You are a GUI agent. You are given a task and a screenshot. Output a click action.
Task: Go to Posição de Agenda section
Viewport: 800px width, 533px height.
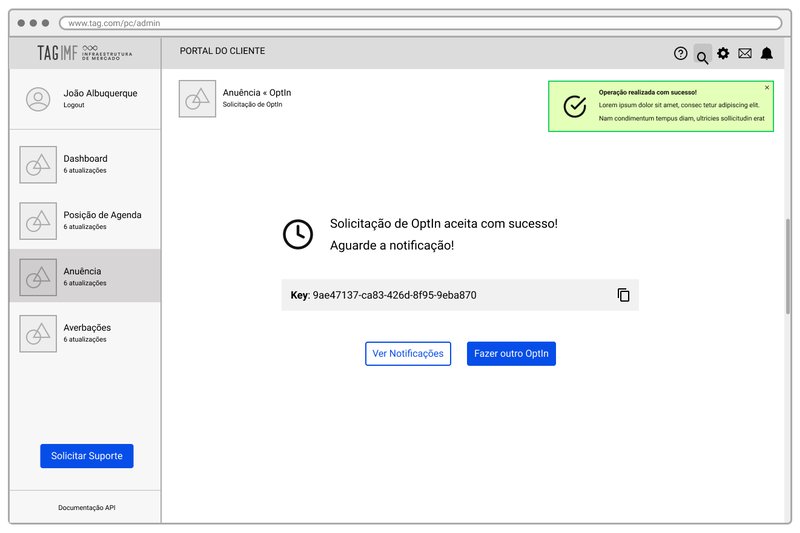click(85, 220)
